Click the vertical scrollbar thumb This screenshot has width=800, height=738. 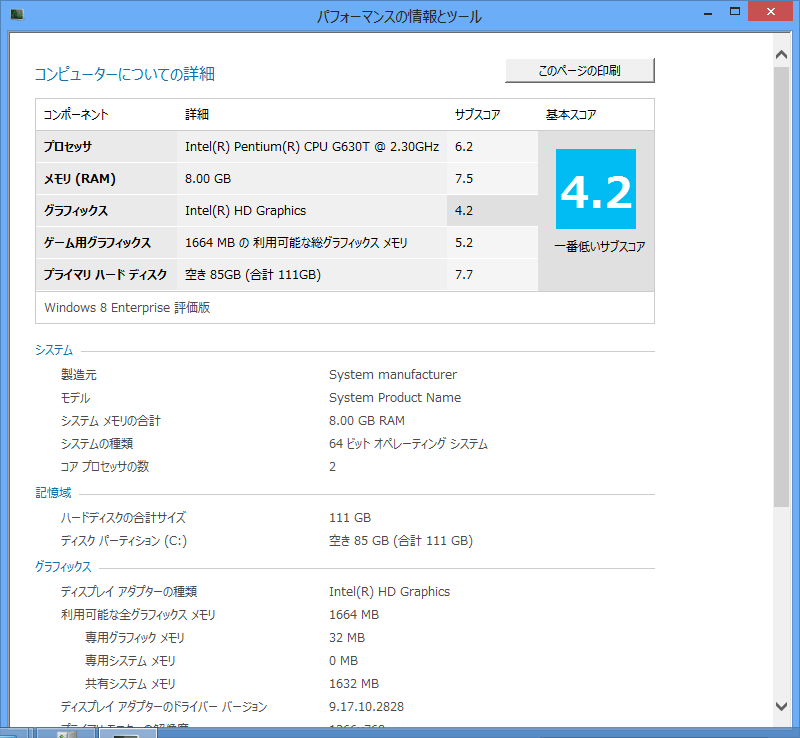tap(781, 287)
